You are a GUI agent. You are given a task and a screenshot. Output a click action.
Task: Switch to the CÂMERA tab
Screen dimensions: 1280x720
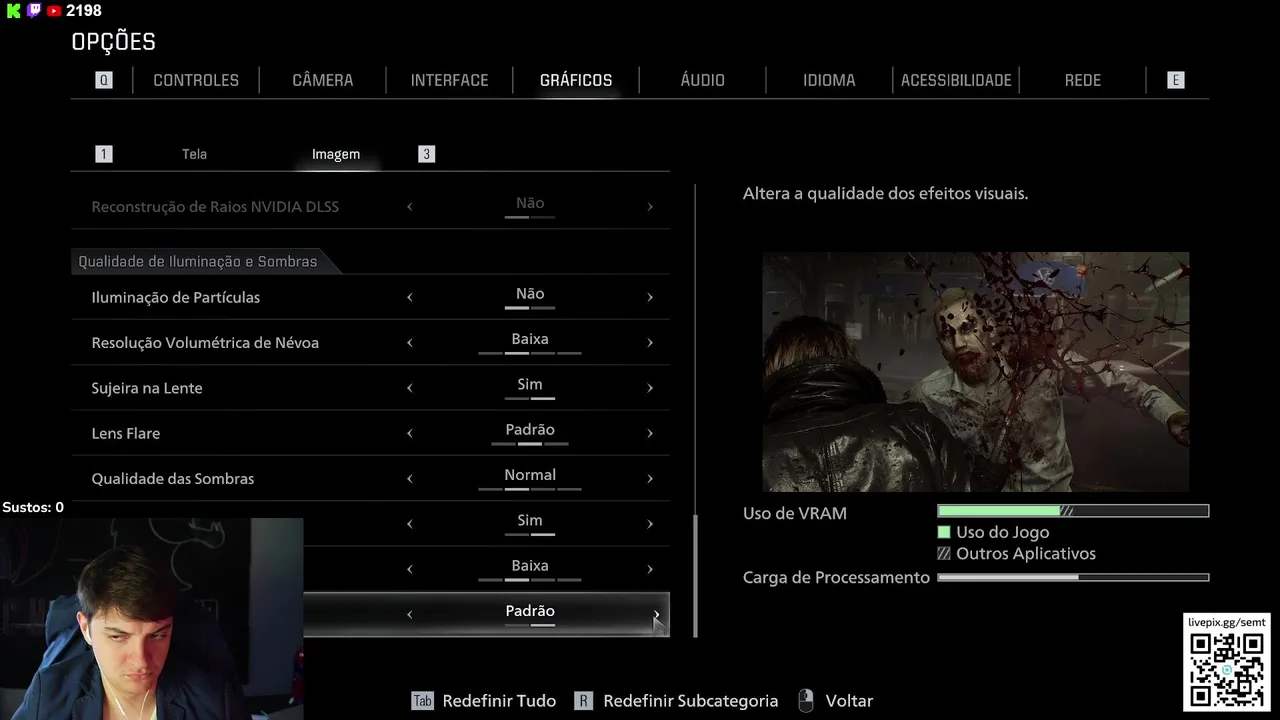pyautogui.click(x=322, y=80)
